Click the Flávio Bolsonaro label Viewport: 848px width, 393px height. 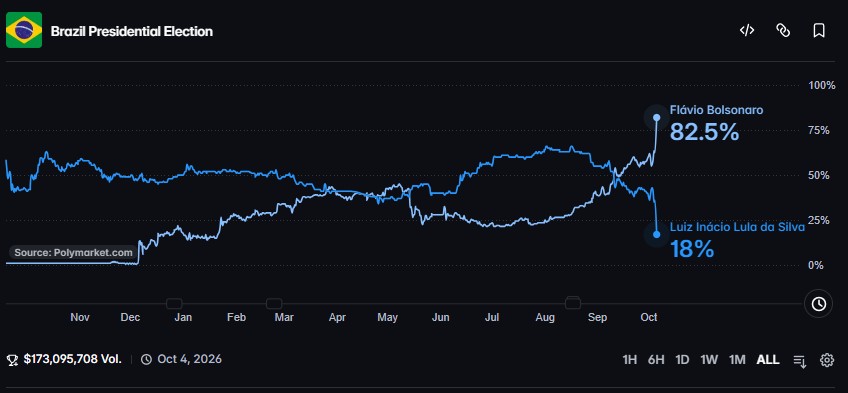click(717, 110)
